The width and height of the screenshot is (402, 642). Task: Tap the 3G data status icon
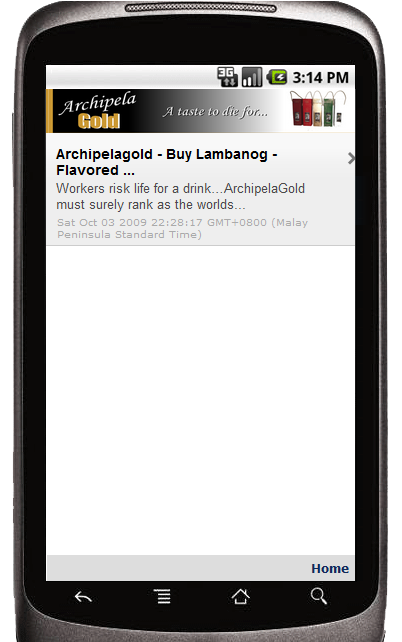coord(227,77)
